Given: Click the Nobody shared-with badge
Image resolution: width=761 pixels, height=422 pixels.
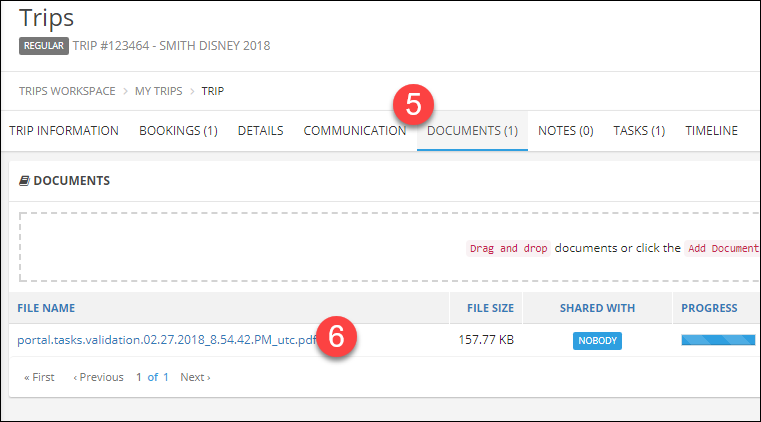Looking at the screenshot, I should 597,341.
